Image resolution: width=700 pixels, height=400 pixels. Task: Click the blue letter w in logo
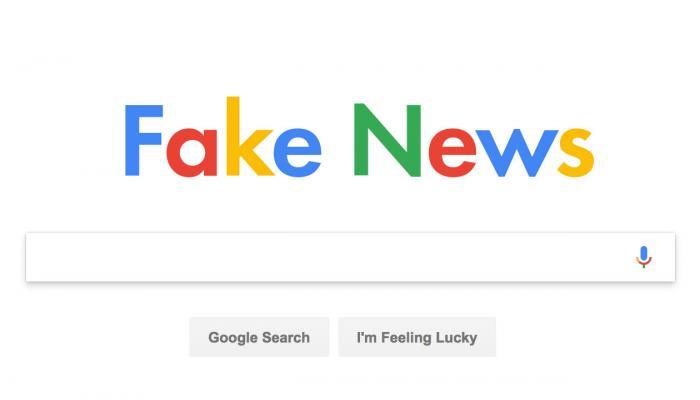pyautogui.click(x=517, y=153)
